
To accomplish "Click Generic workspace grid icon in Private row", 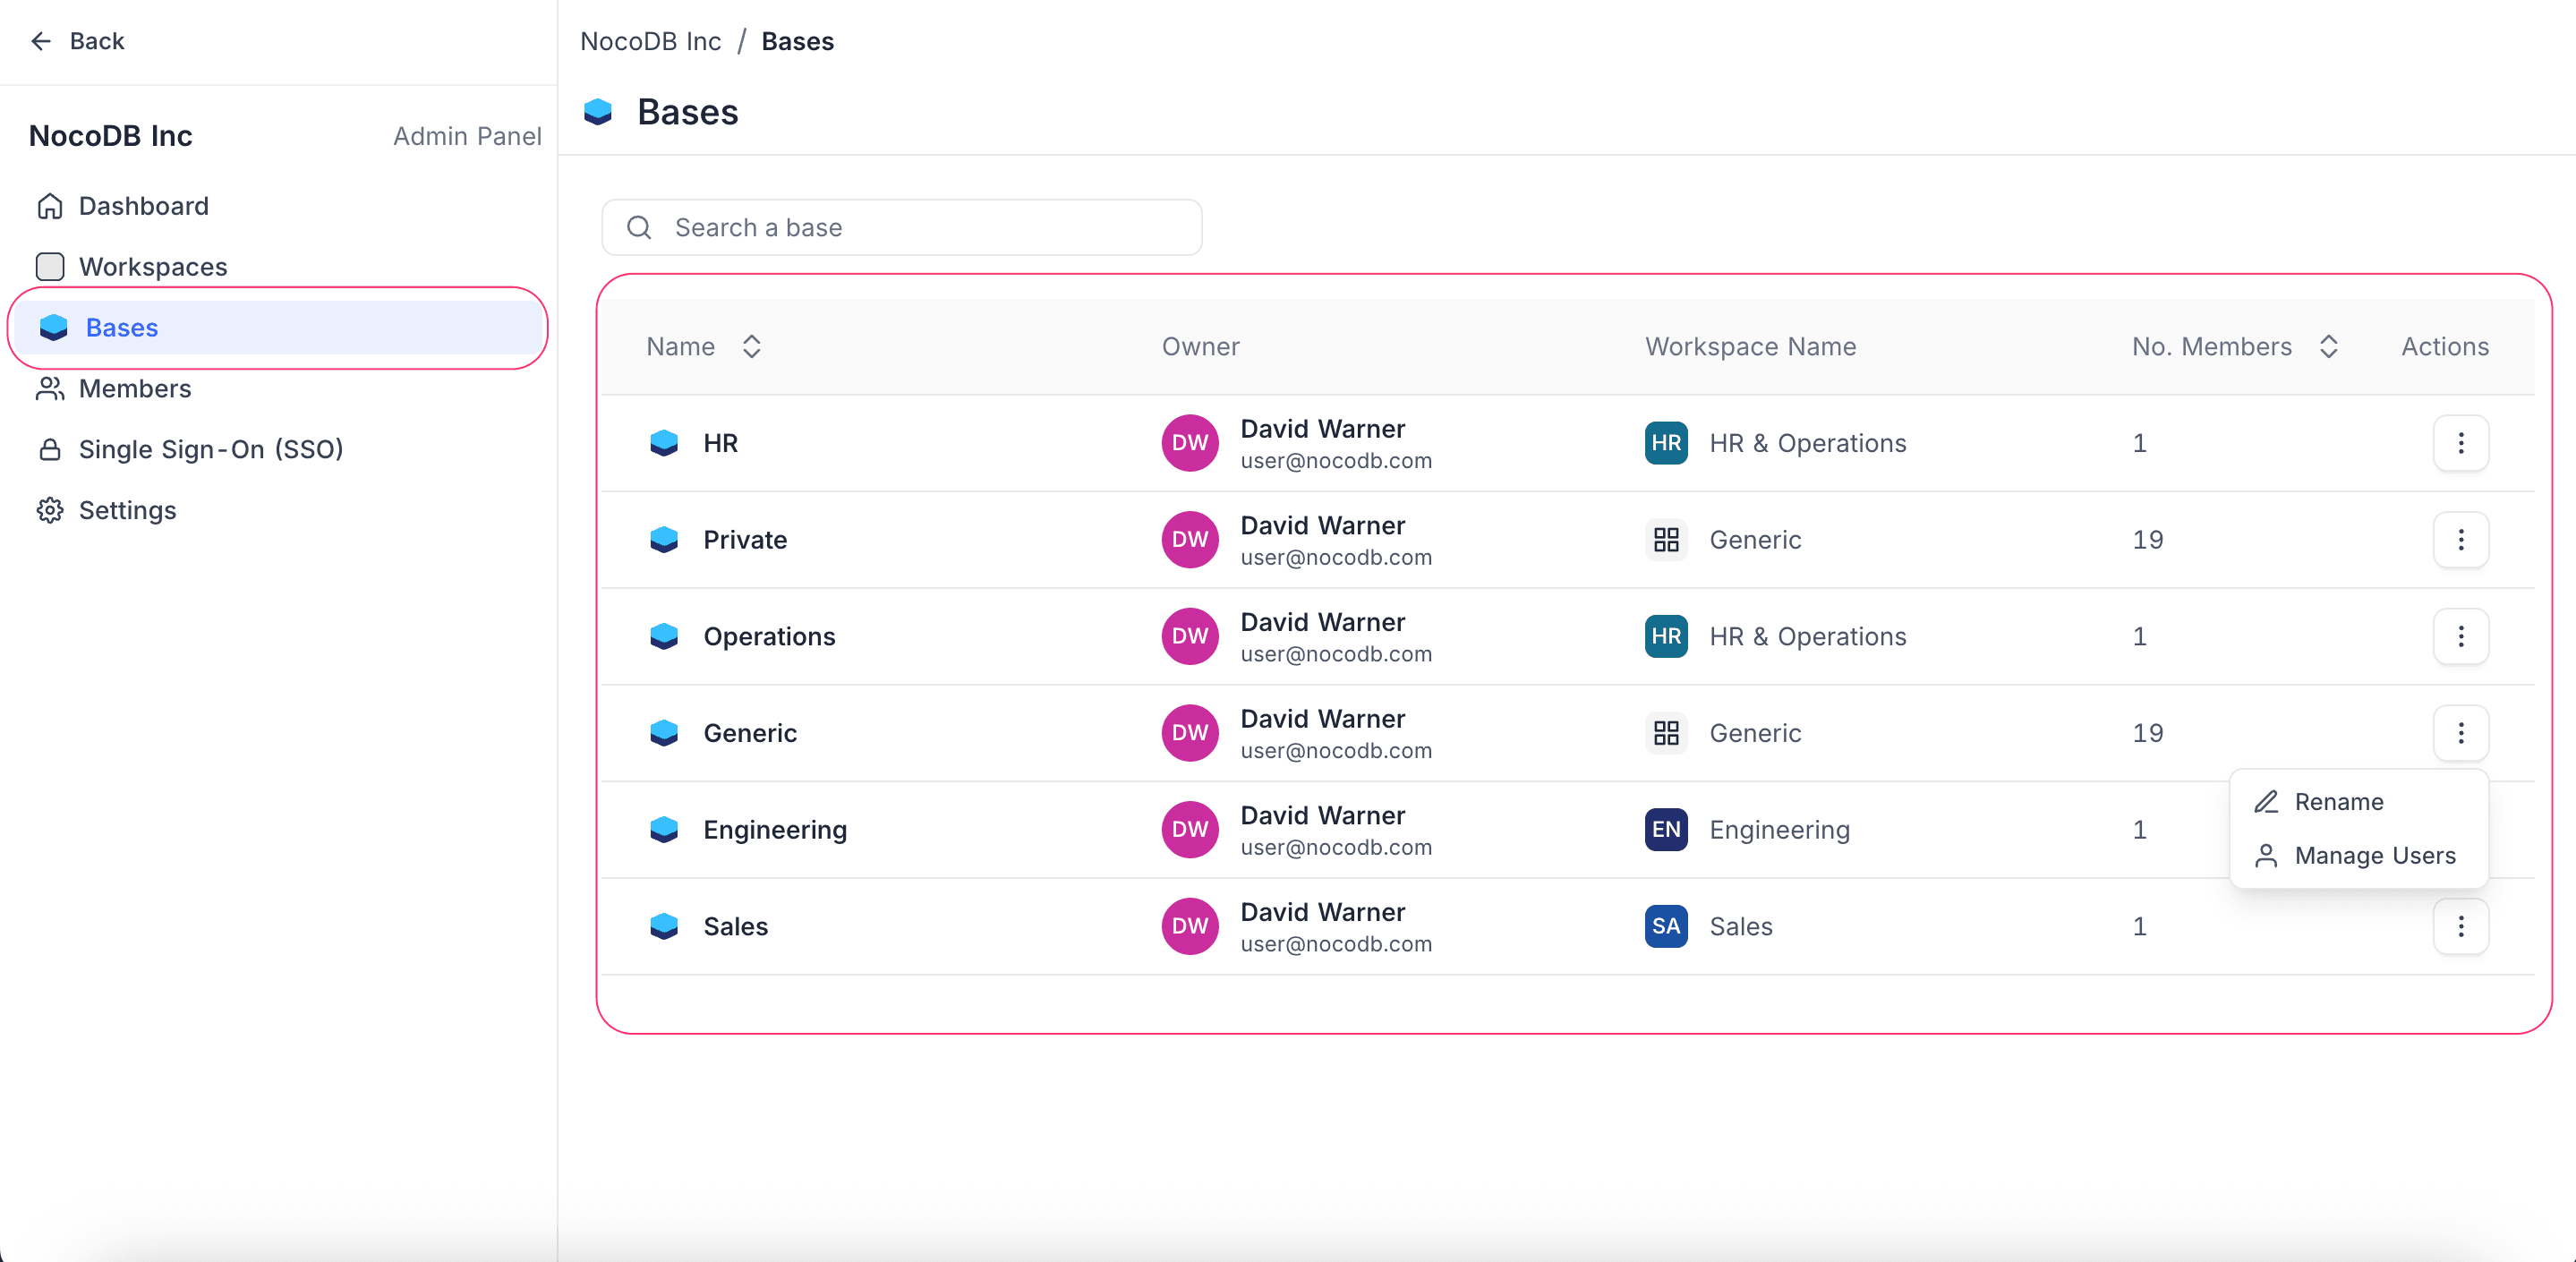I will (1665, 540).
